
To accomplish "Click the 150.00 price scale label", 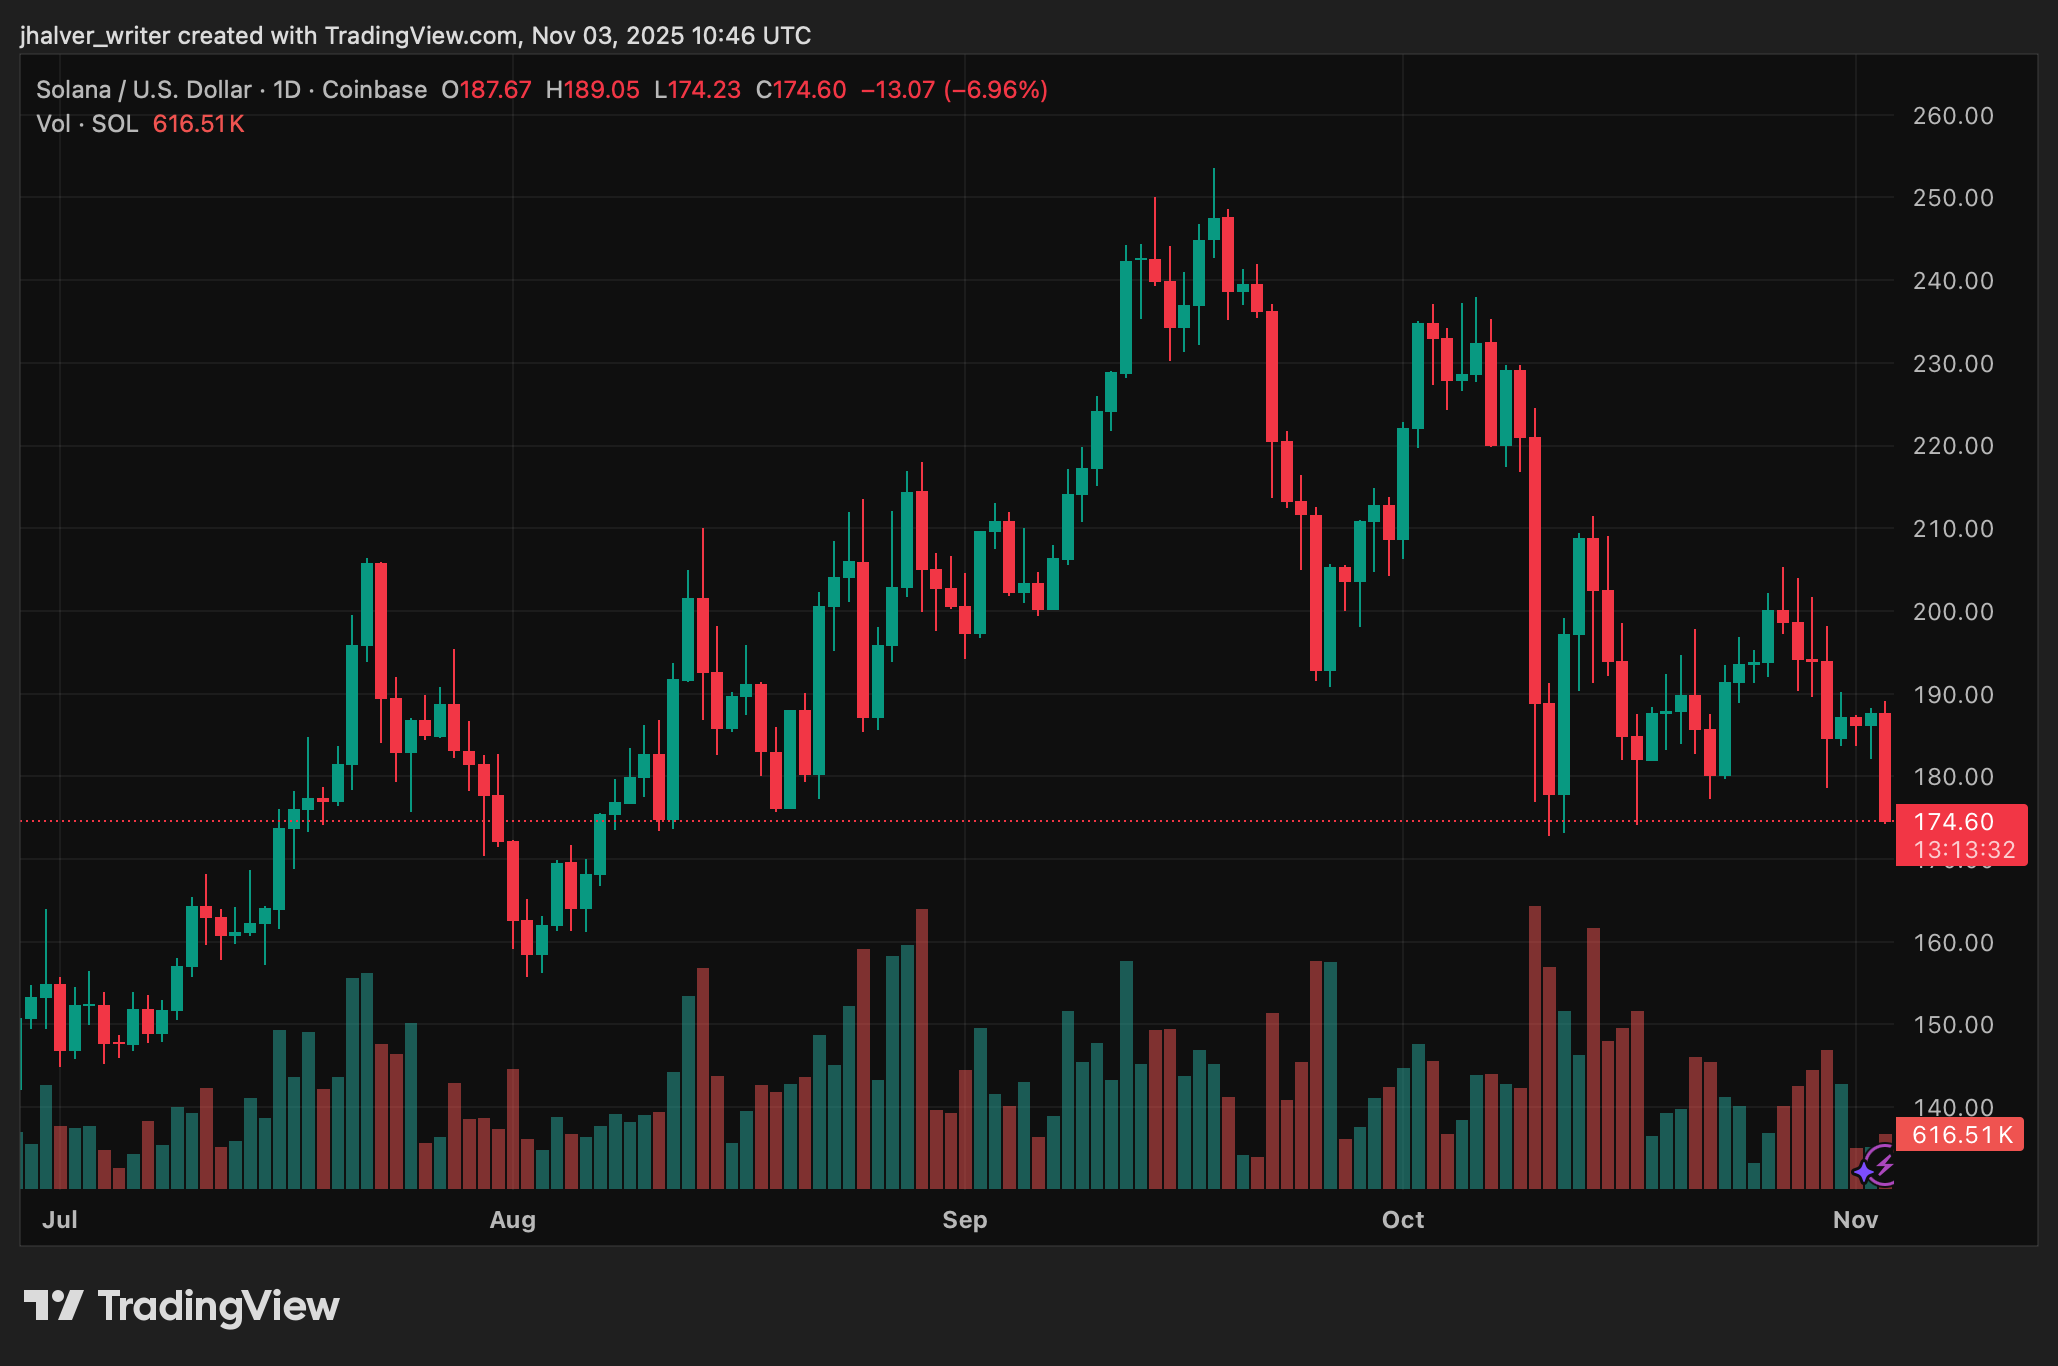I will pyautogui.click(x=1952, y=1025).
